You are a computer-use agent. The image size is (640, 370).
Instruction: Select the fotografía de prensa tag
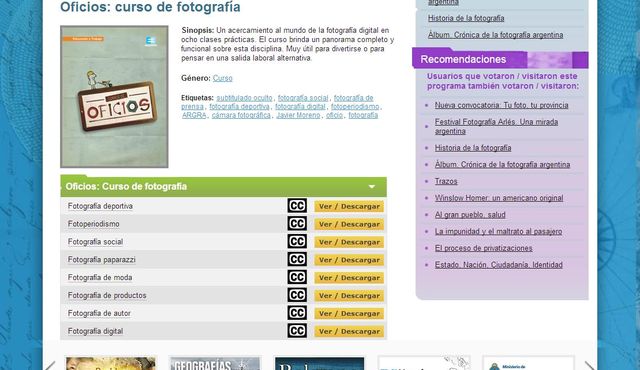pos(353,98)
